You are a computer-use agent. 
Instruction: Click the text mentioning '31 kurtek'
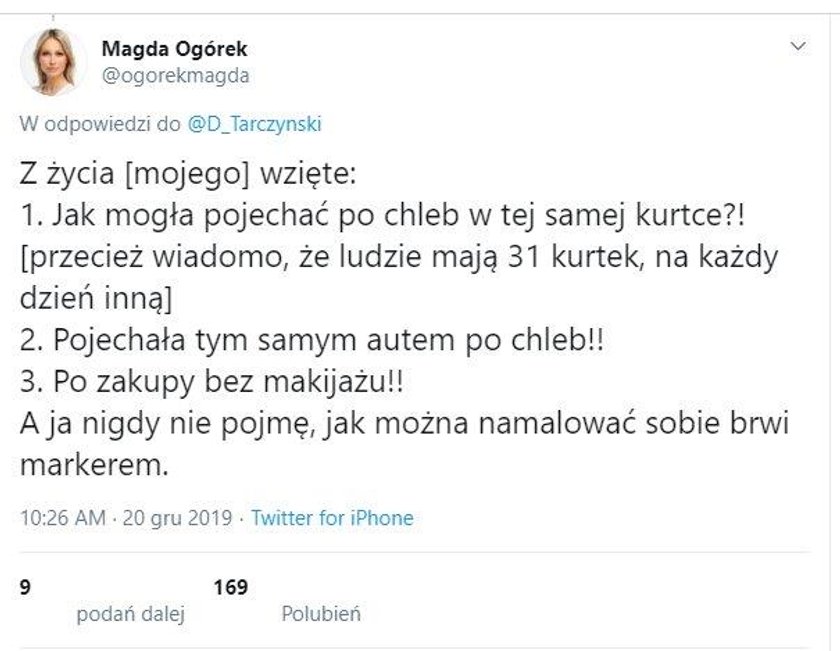(x=399, y=255)
